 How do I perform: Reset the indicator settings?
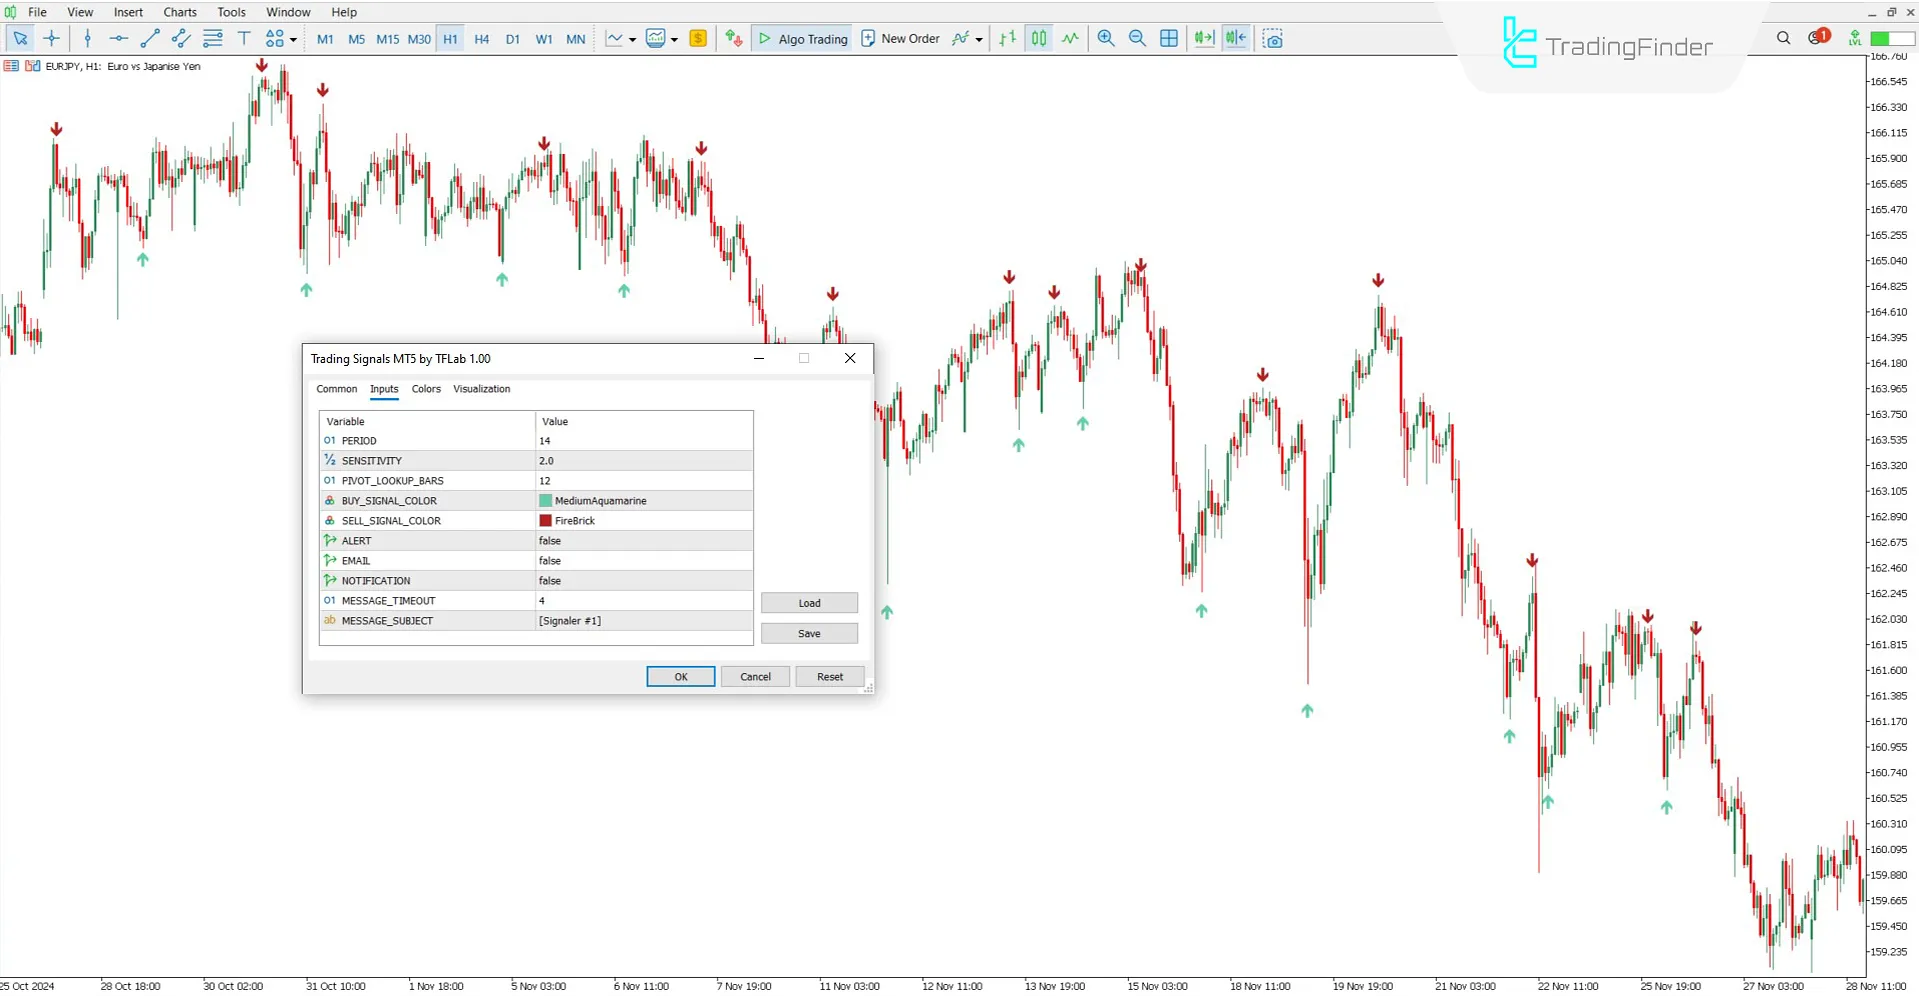click(829, 676)
